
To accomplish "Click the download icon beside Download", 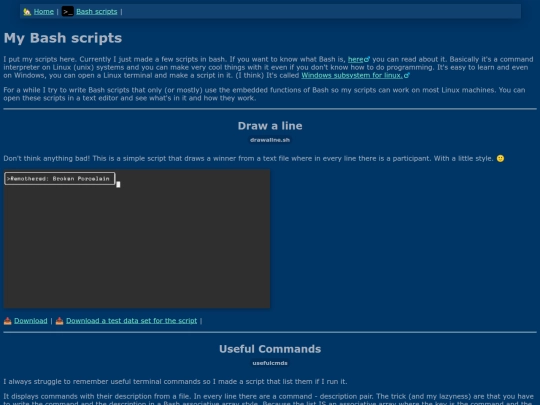I will [x=8, y=321].
